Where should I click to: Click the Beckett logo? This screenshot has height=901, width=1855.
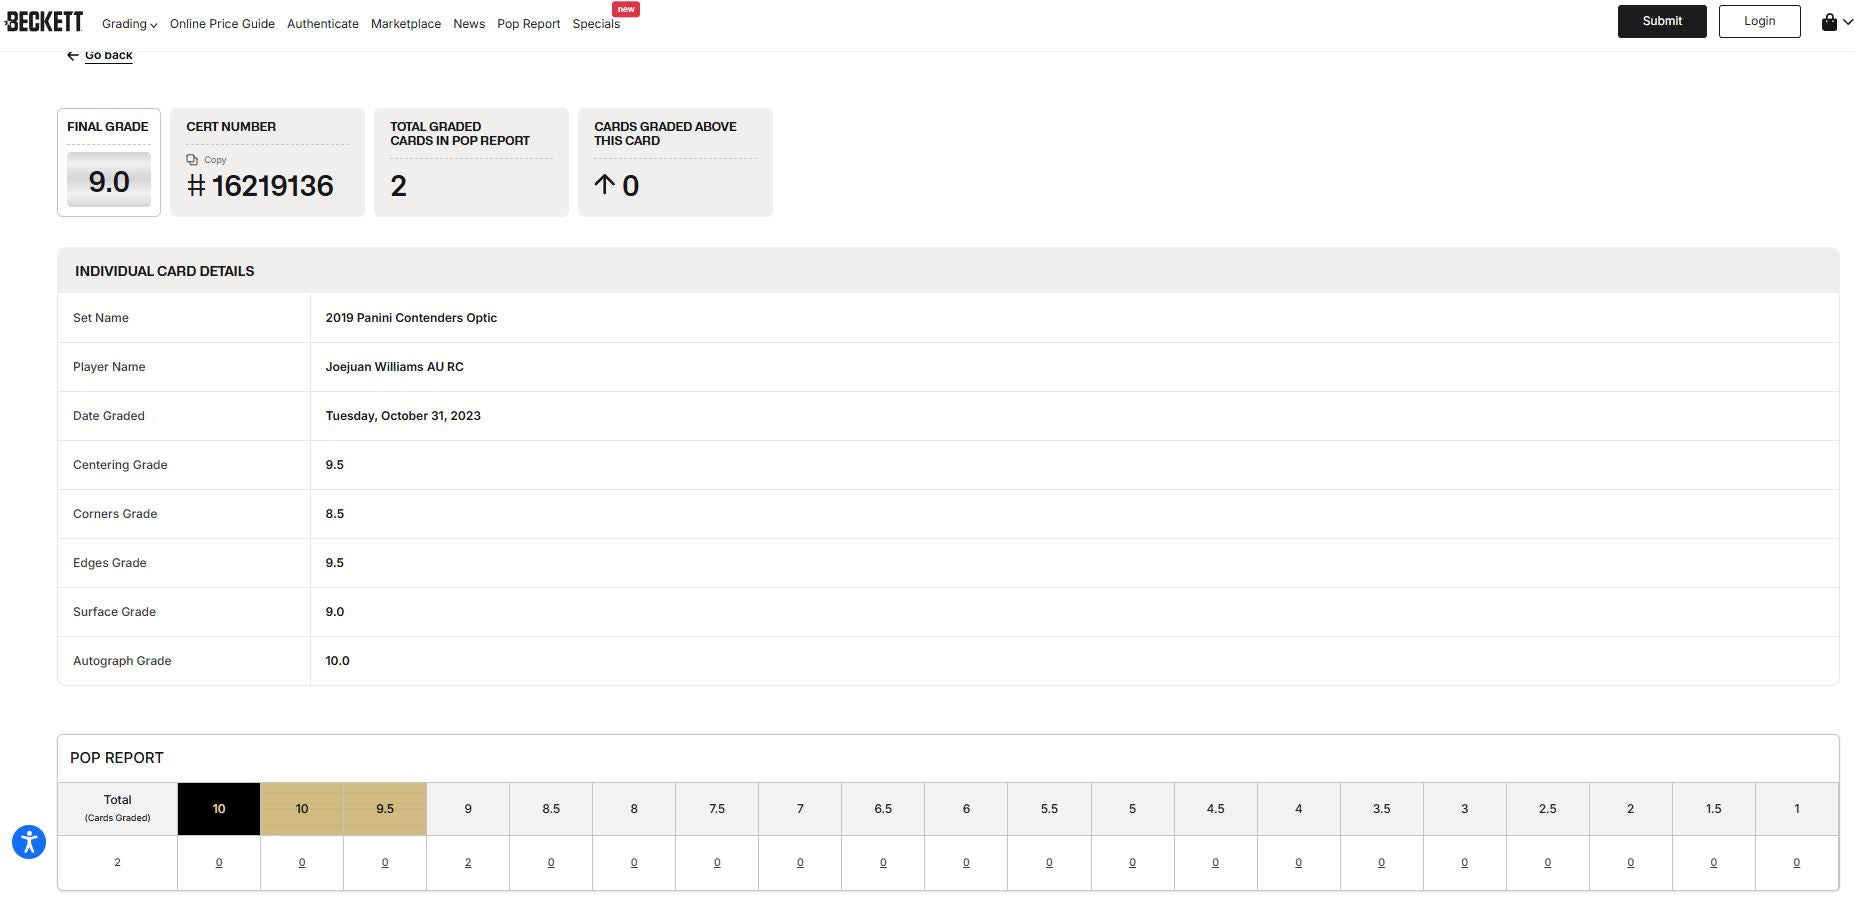click(x=44, y=21)
